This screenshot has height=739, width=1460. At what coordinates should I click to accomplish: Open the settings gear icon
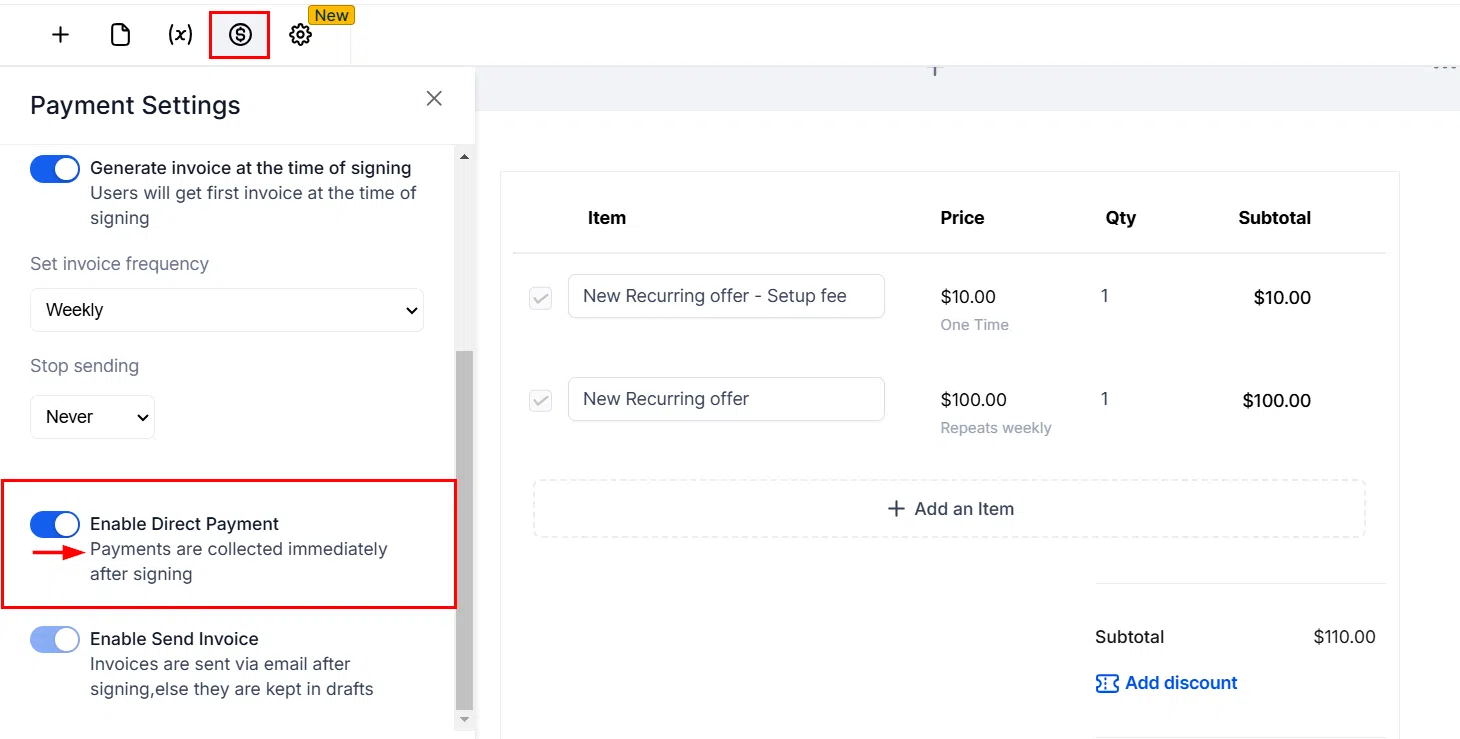[x=300, y=35]
